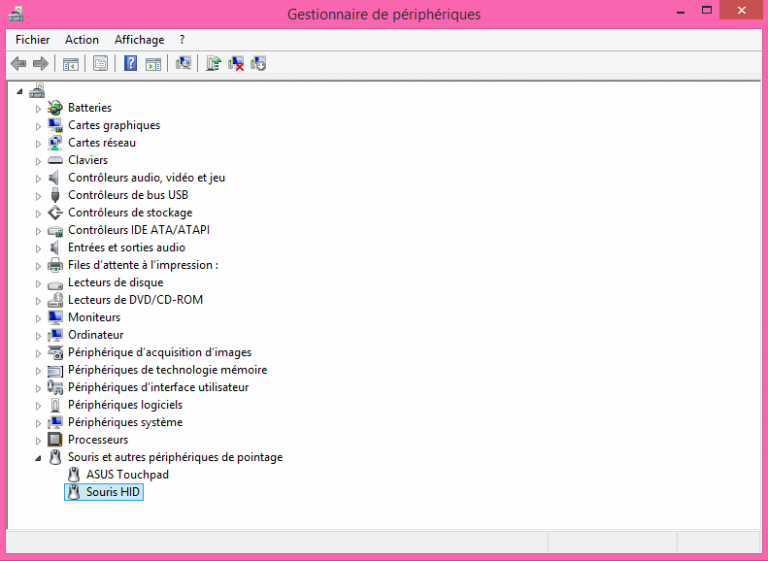The image size is (768, 561).
Task: Select the ASUS Touchpad device
Action: (x=127, y=475)
